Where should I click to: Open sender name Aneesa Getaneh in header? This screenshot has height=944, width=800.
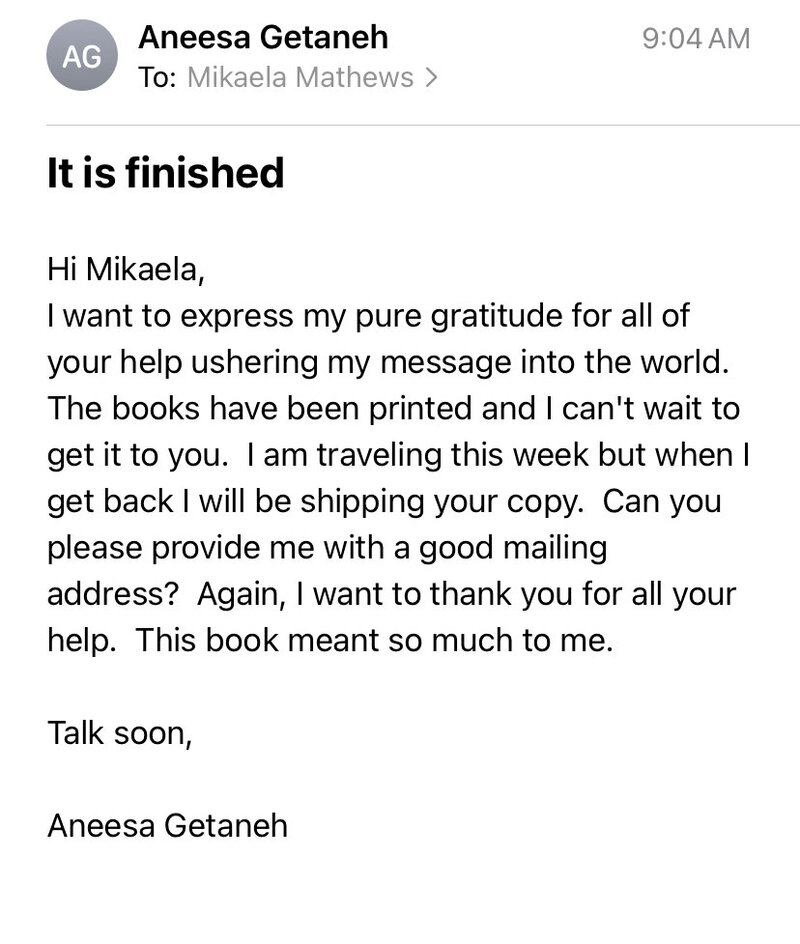[263, 37]
